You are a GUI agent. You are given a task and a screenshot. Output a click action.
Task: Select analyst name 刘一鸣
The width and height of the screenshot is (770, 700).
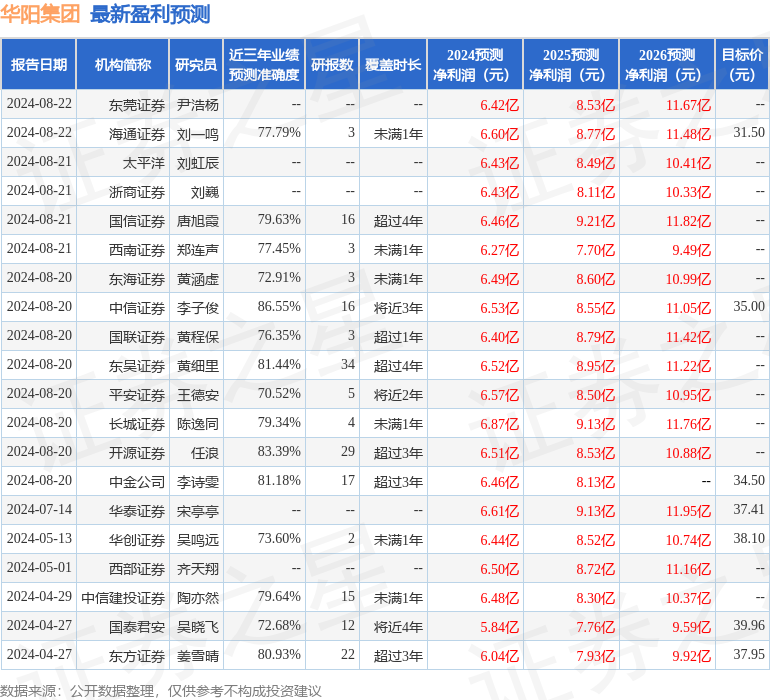coord(197,134)
